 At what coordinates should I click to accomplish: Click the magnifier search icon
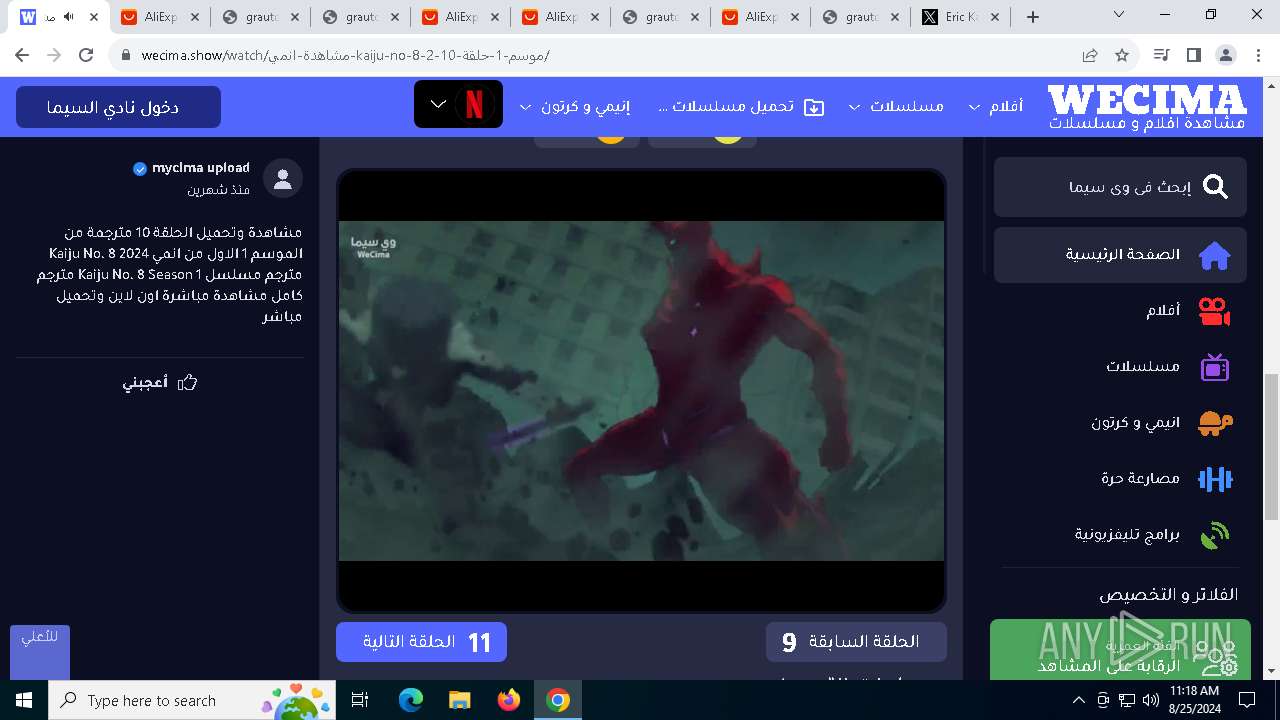coord(1215,187)
